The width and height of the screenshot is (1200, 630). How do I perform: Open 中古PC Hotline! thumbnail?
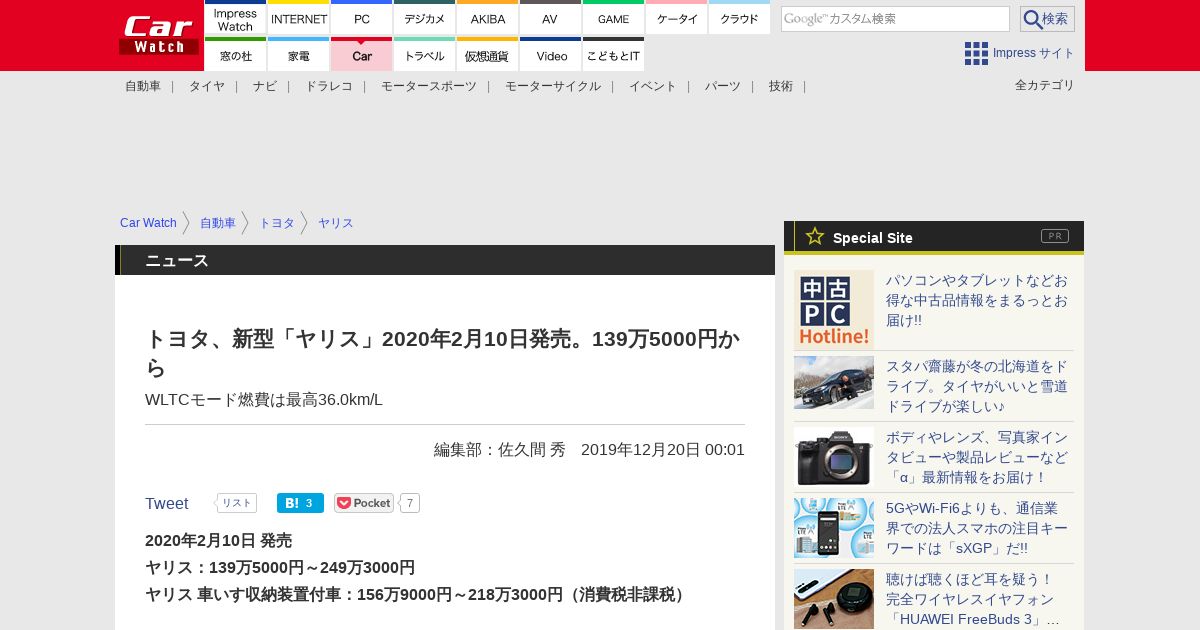[834, 310]
